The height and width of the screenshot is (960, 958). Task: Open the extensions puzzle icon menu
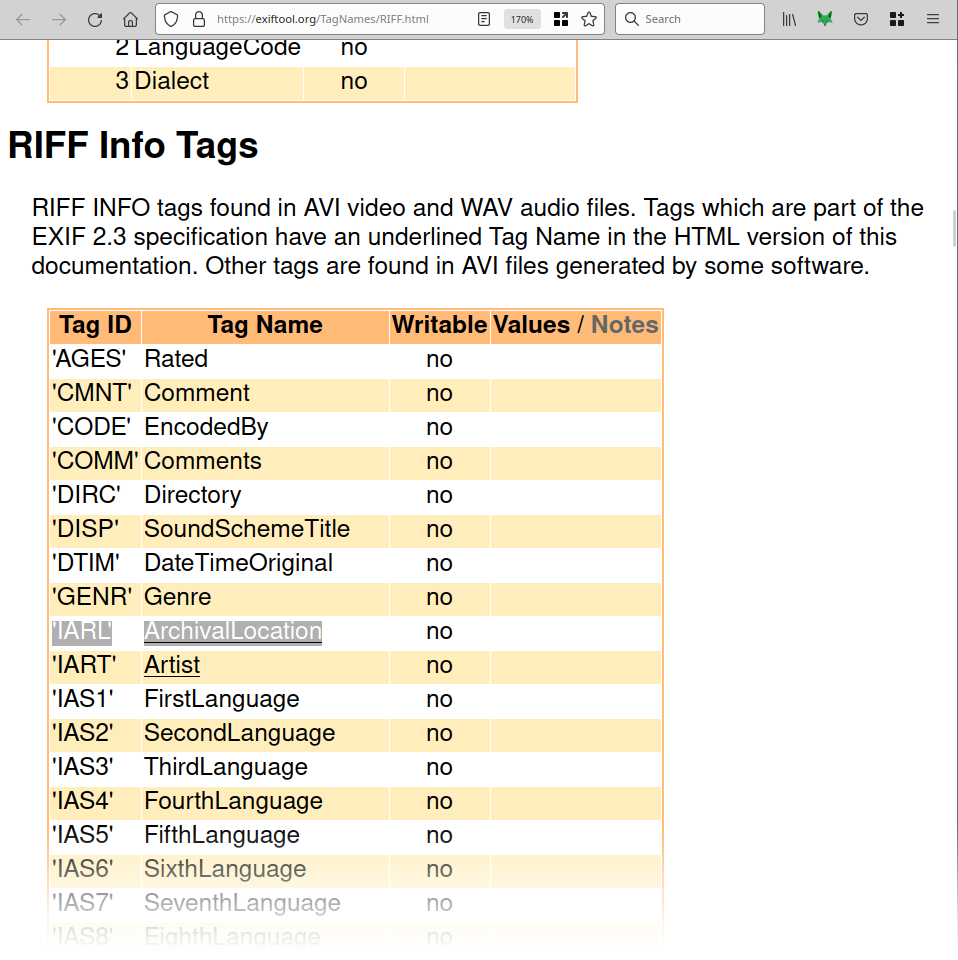[896, 19]
